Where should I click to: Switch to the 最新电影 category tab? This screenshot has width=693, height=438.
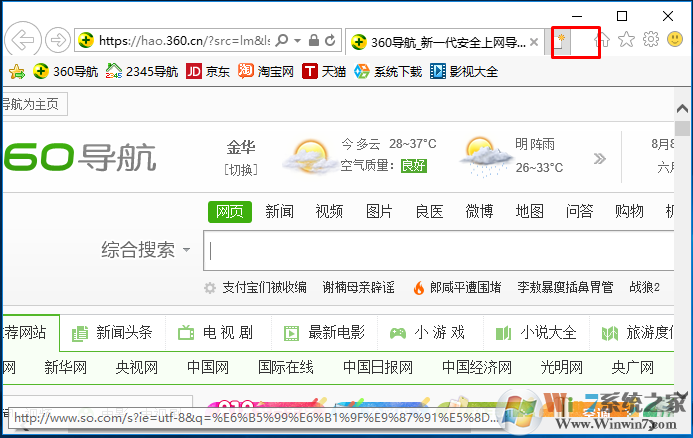pyautogui.click(x=324, y=333)
